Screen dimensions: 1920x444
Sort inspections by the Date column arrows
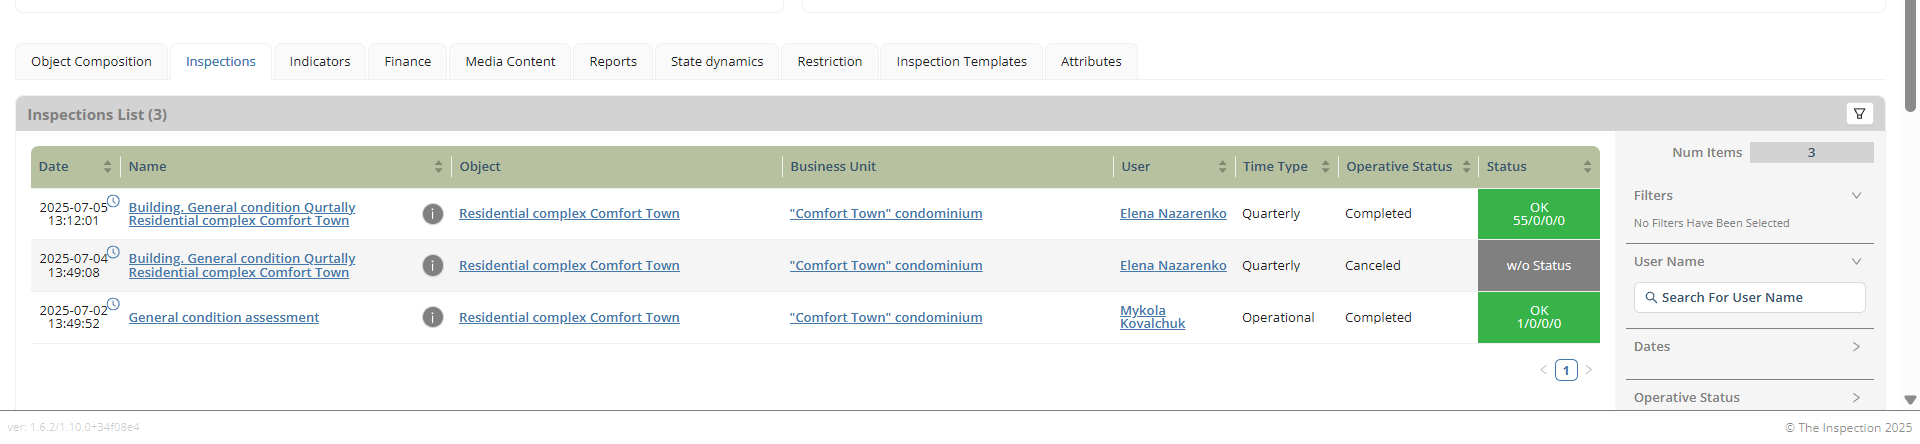point(107,167)
